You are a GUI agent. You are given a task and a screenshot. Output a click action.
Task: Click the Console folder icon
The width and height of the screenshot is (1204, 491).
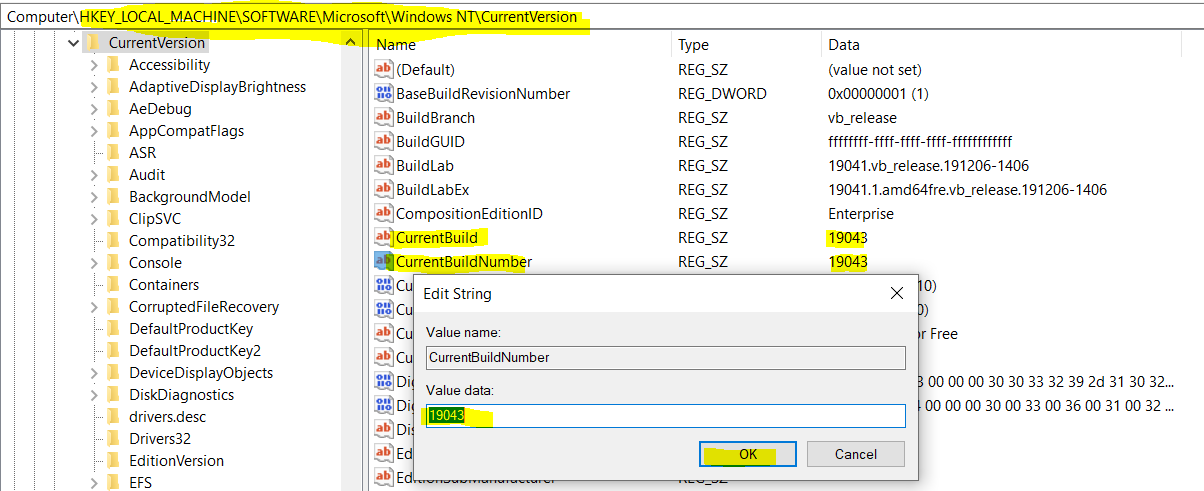[x=113, y=263]
